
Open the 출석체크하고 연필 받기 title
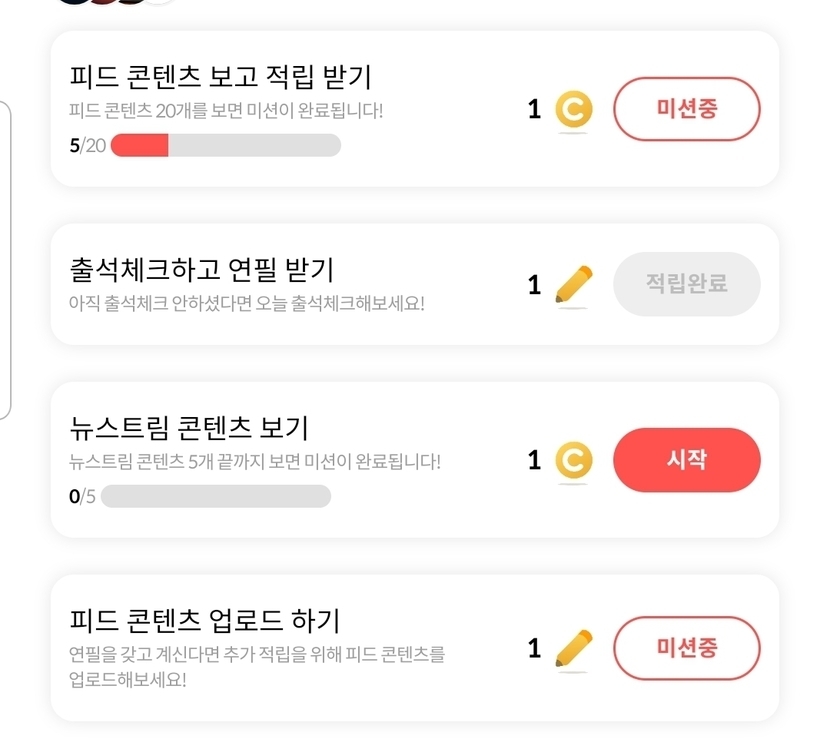click(202, 269)
